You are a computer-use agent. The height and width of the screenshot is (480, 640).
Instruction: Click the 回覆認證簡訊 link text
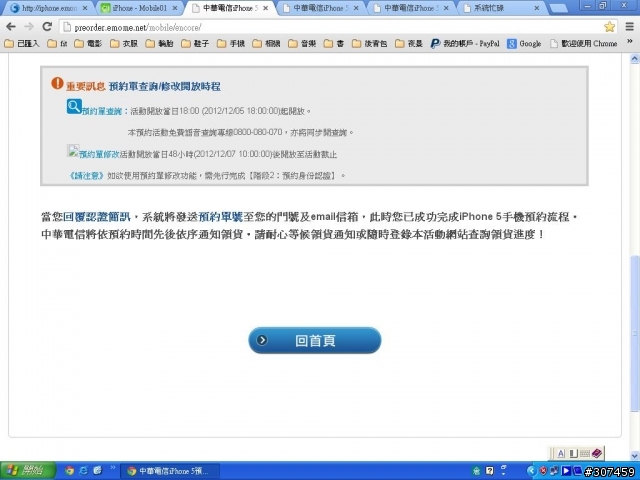(x=97, y=217)
